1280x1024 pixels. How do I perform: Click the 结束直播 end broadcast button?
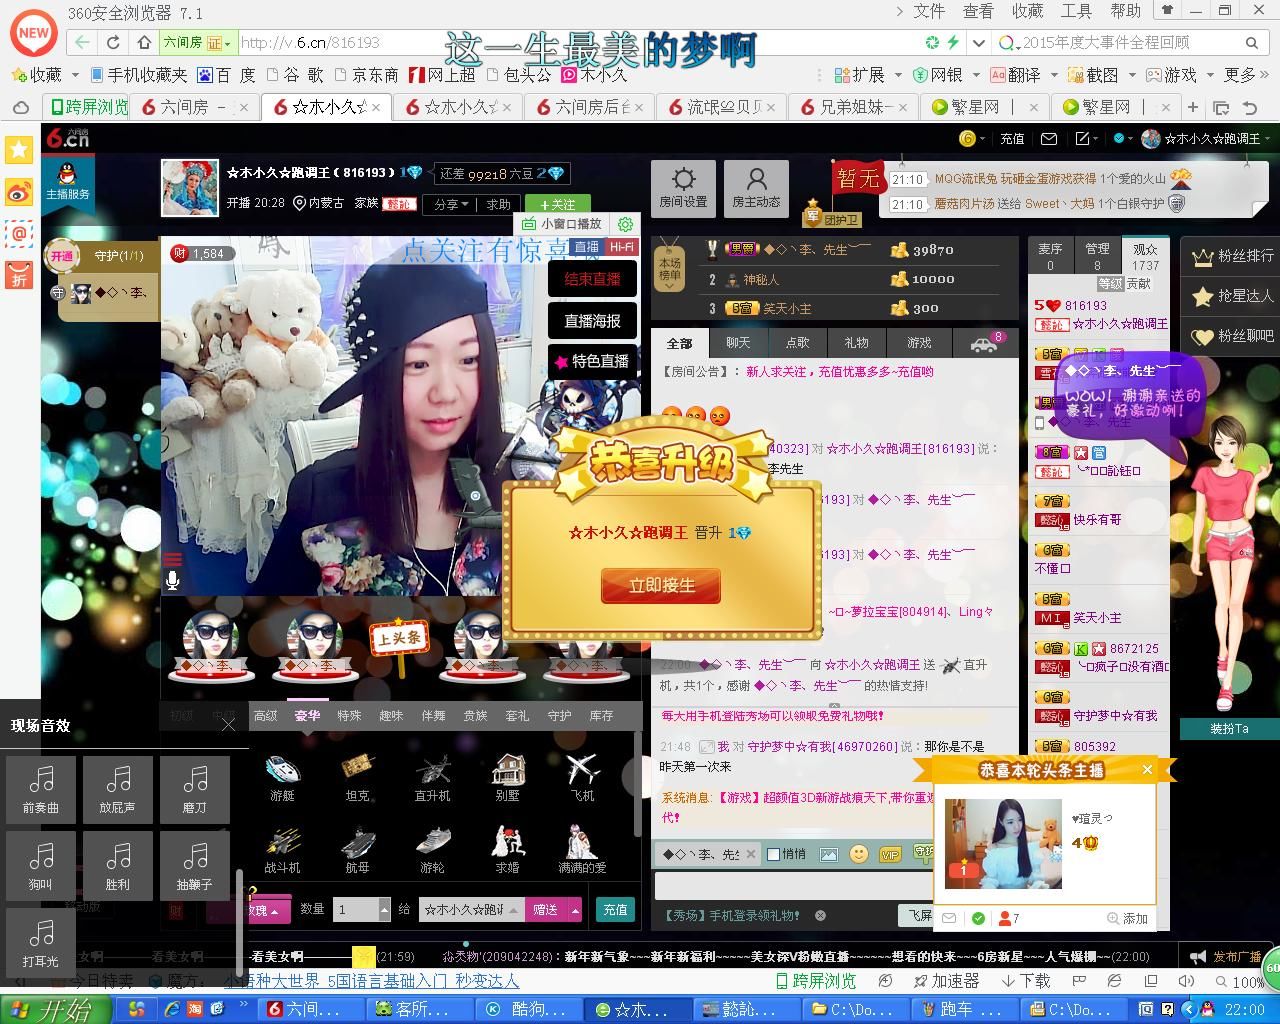592,280
